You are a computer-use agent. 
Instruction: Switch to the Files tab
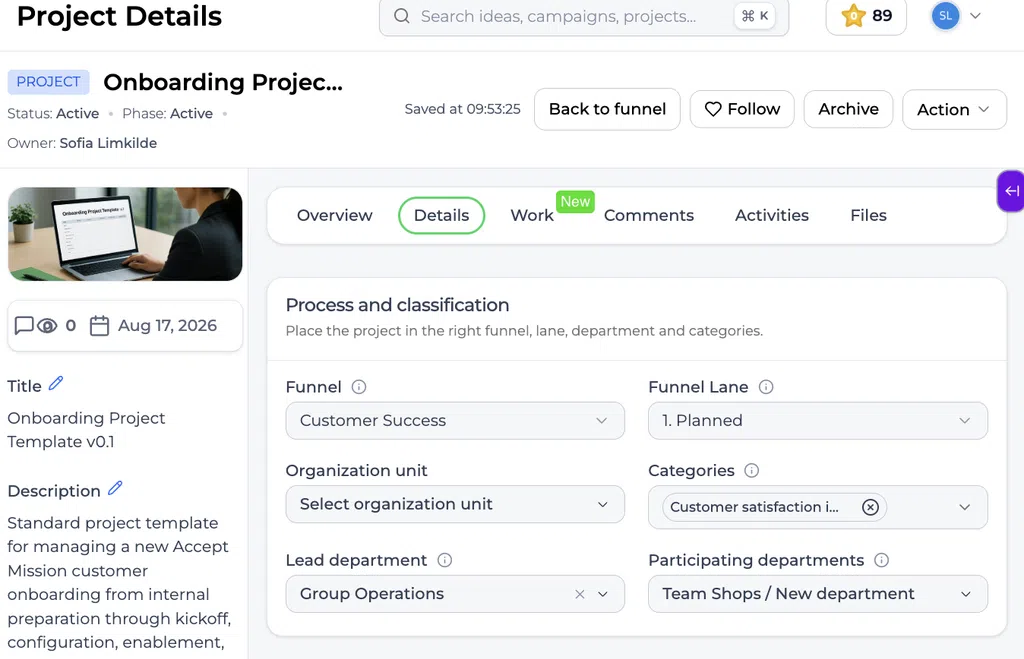pyautogui.click(x=869, y=216)
